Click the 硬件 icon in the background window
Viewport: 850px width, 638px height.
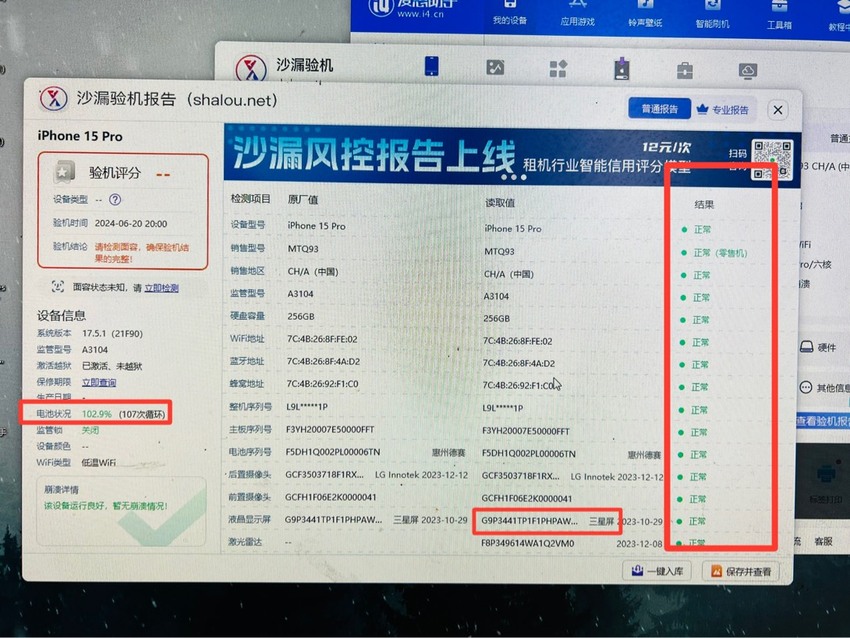click(807, 347)
